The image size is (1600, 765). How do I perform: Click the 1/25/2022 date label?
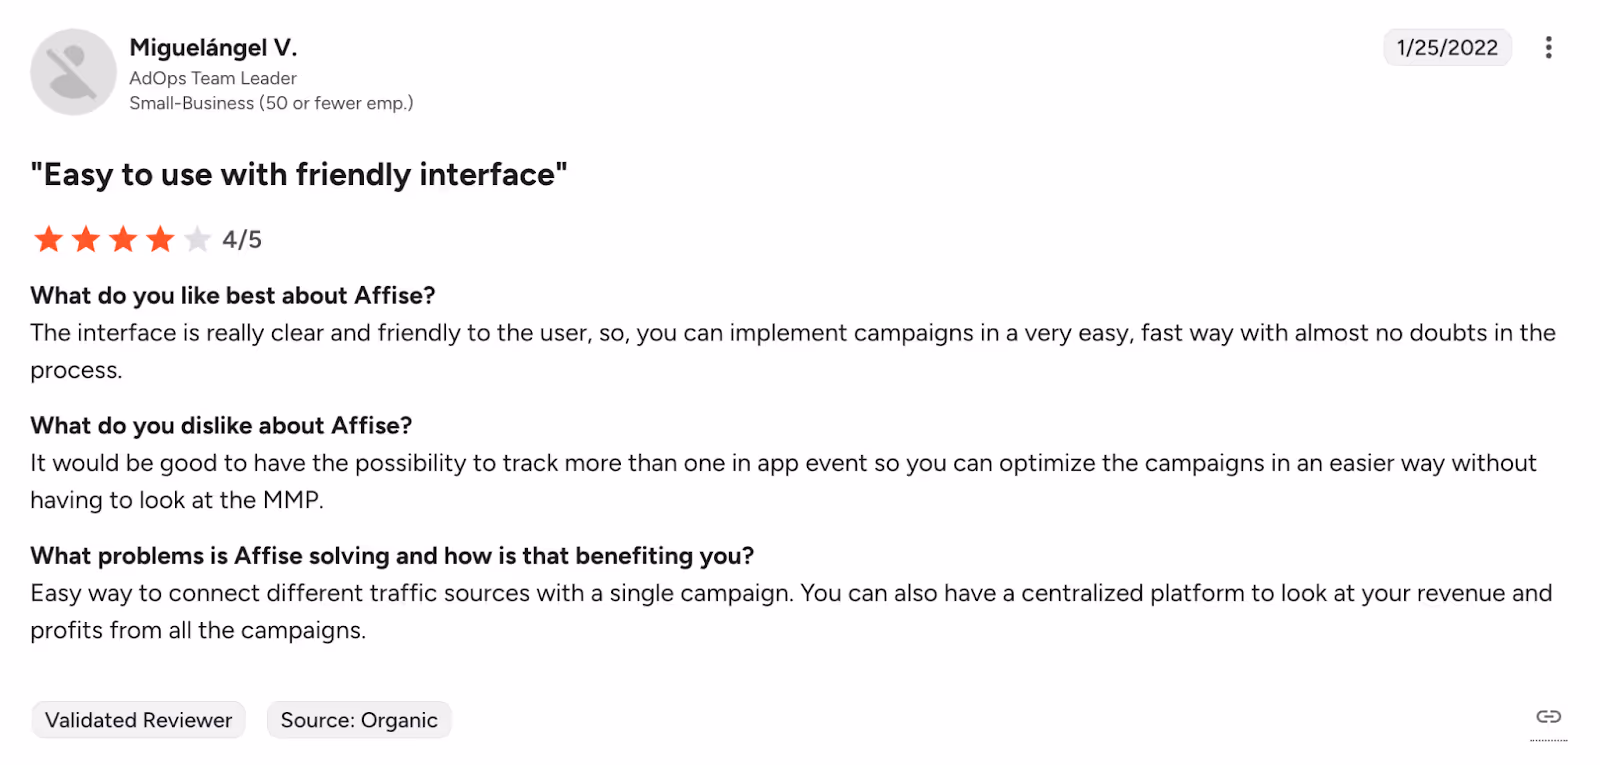[1447, 47]
